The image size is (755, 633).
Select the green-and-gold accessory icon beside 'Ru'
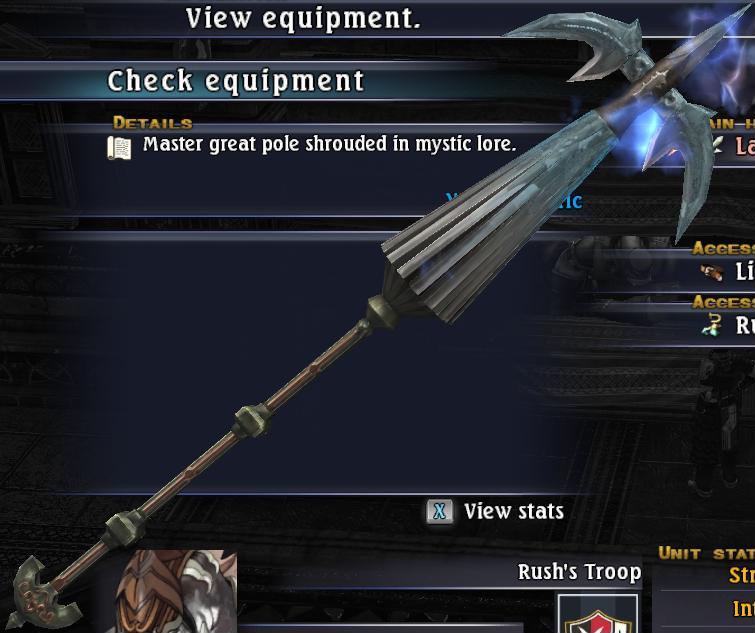[x=712, y=325]
